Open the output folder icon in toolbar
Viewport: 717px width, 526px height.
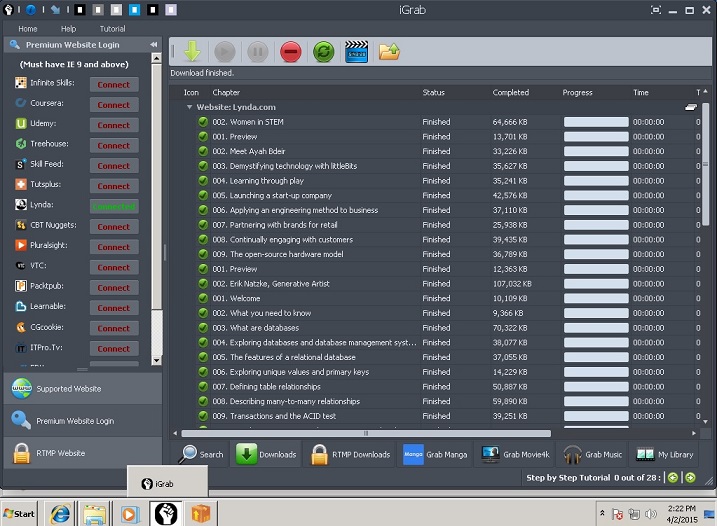(389, 52)
